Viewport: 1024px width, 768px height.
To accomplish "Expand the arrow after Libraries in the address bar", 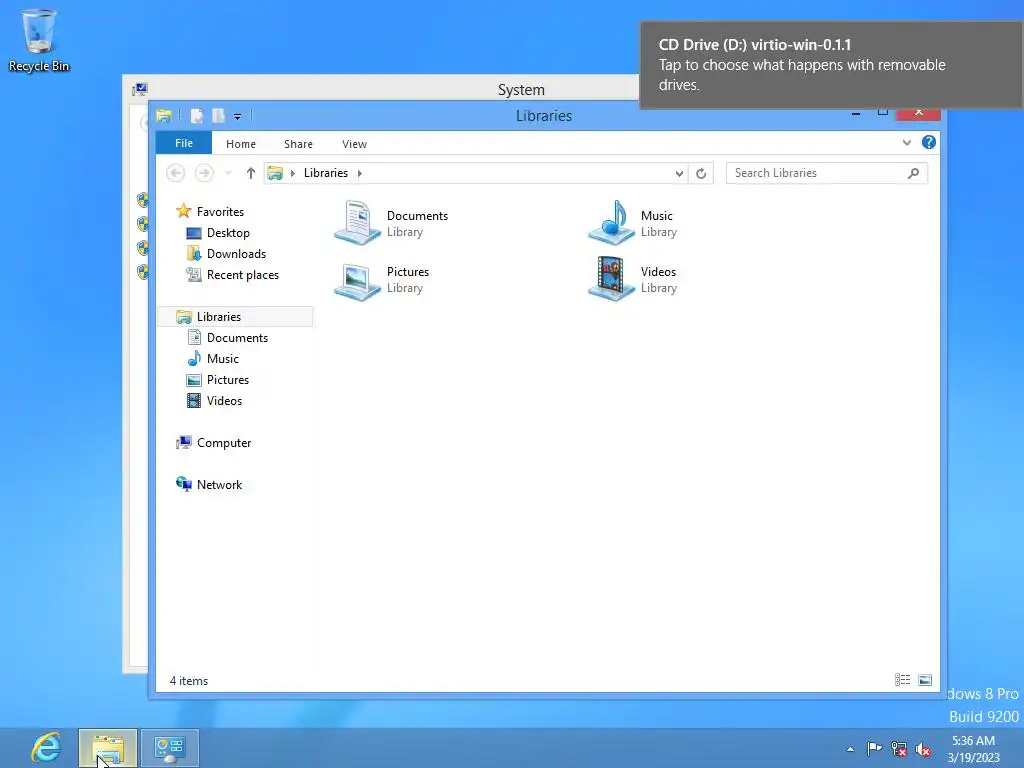I will (x=359, y=173).
